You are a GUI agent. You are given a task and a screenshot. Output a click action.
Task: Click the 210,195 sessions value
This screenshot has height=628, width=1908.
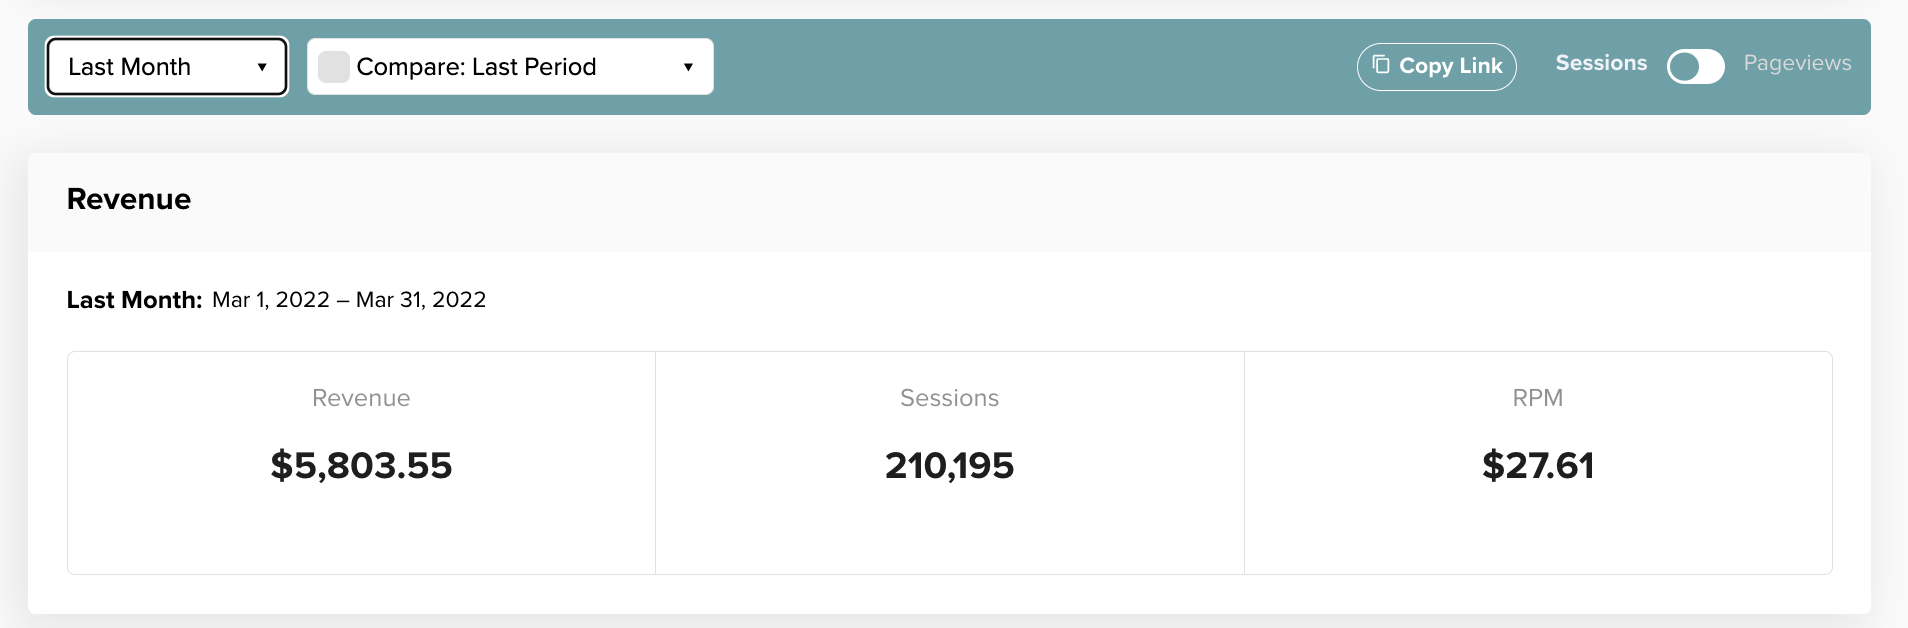pyautogui.click(x=949, y=466)
